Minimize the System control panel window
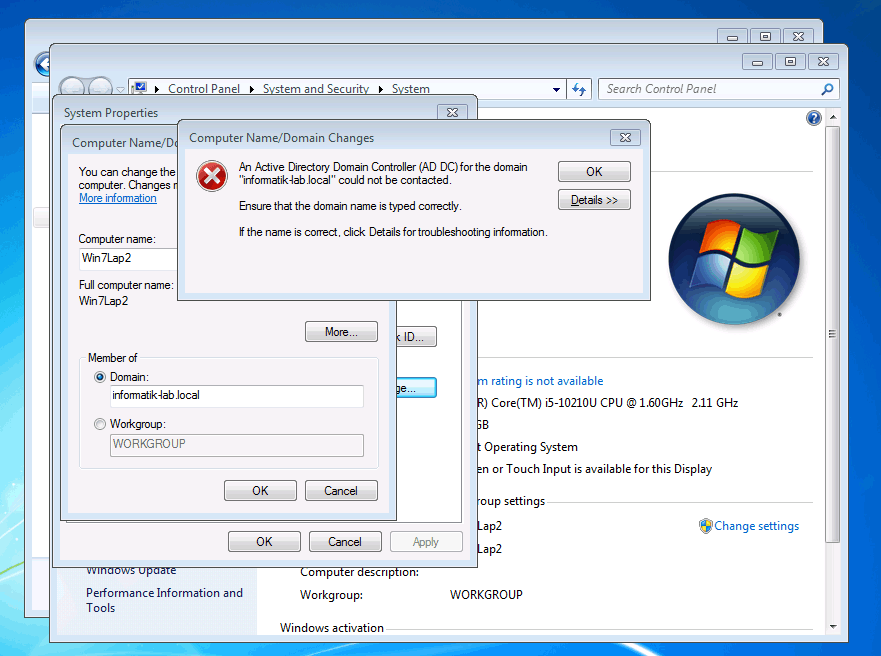Screen dimensions: 881x656 pos(757,62)
